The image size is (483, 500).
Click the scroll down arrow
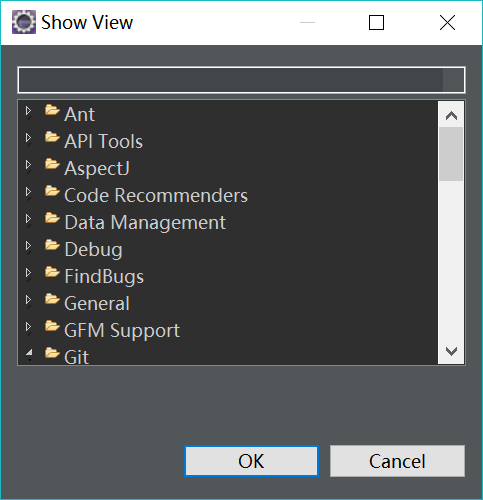coord(451,351)
